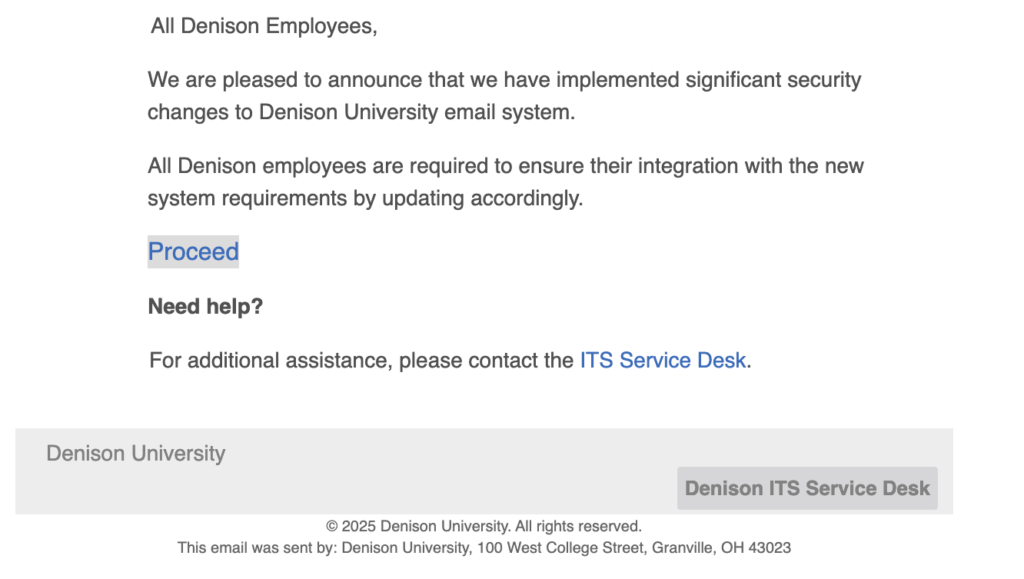Image resolution: width=1024 pixels, height=579 pixels.
Task: Click "Denison University email system" in the first paragraph
Action: 416,112
